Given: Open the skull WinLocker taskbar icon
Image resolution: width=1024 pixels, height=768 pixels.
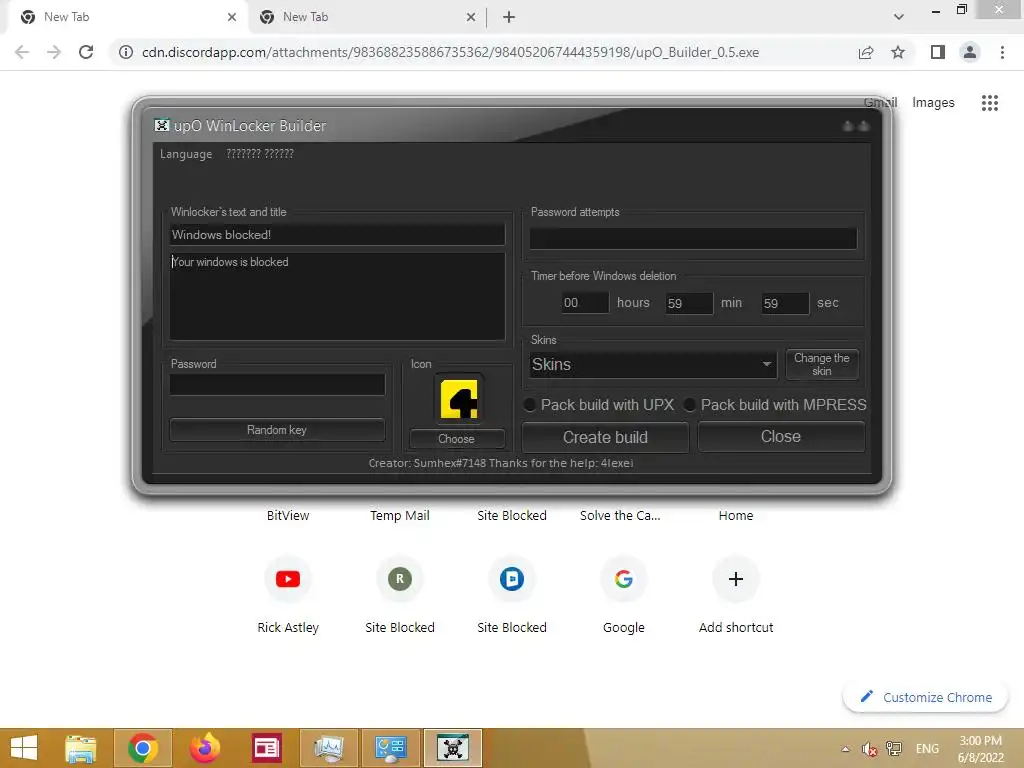Looking at the screenshot, I should click(x=453, y=748).
